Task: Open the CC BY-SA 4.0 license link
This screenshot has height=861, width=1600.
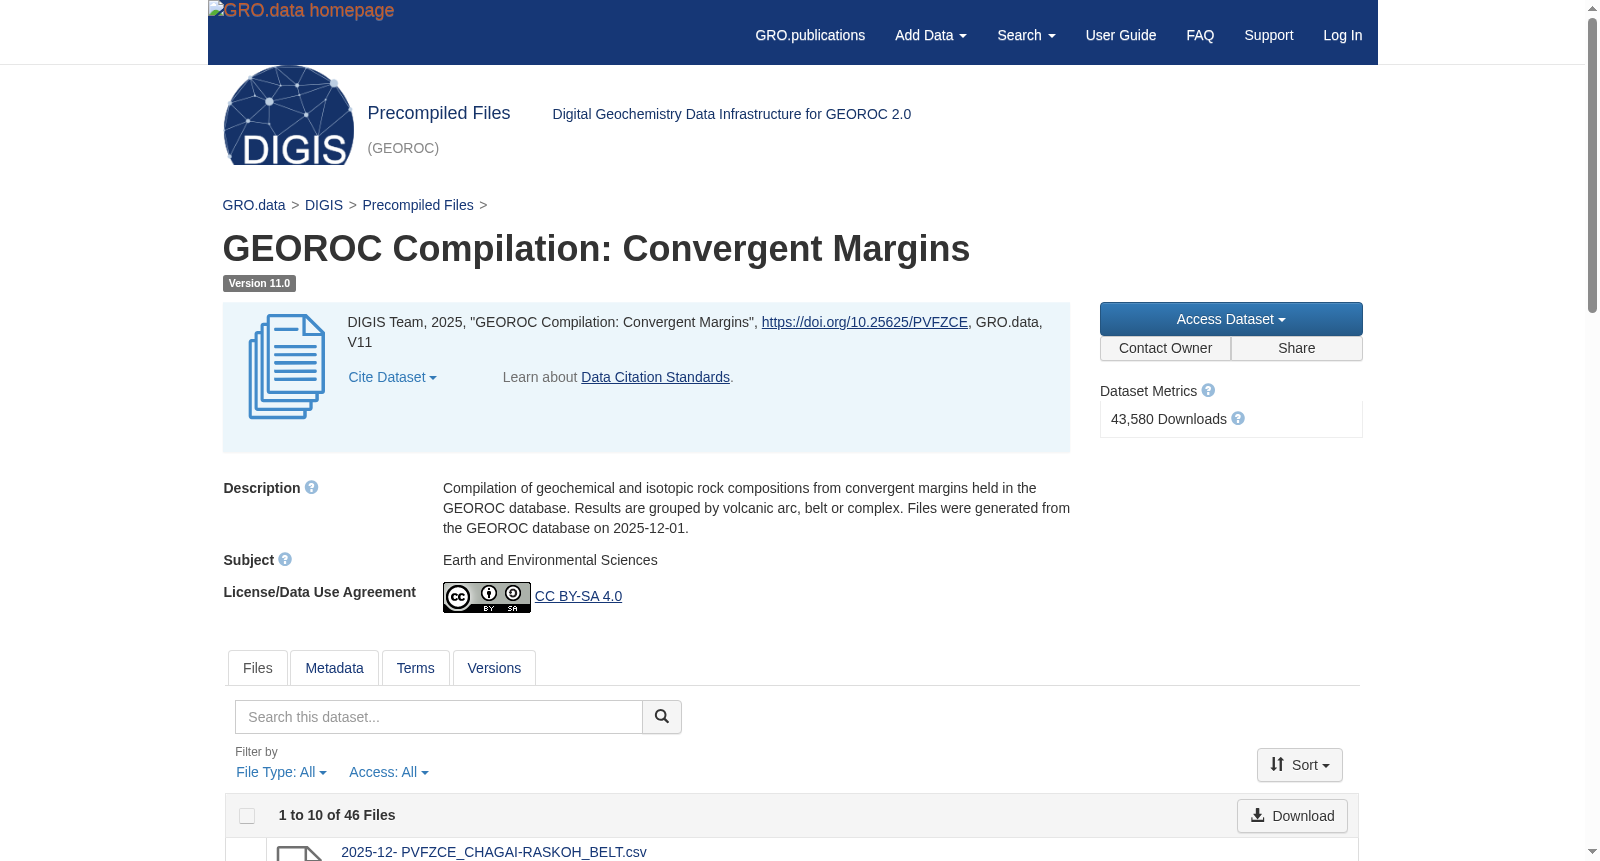Action: [578, 596]
